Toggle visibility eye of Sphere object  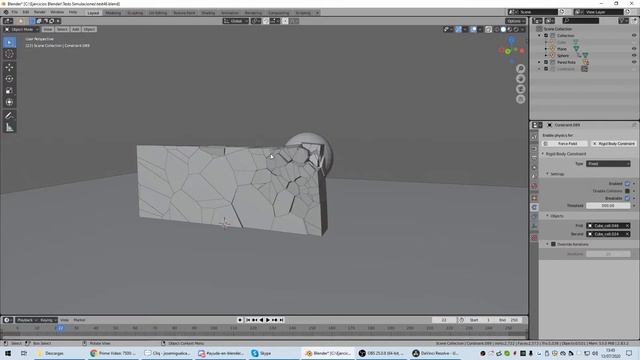tap(634, 55)
